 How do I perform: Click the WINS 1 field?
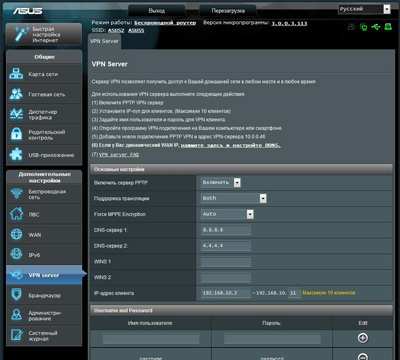click(x=226, y=262)
